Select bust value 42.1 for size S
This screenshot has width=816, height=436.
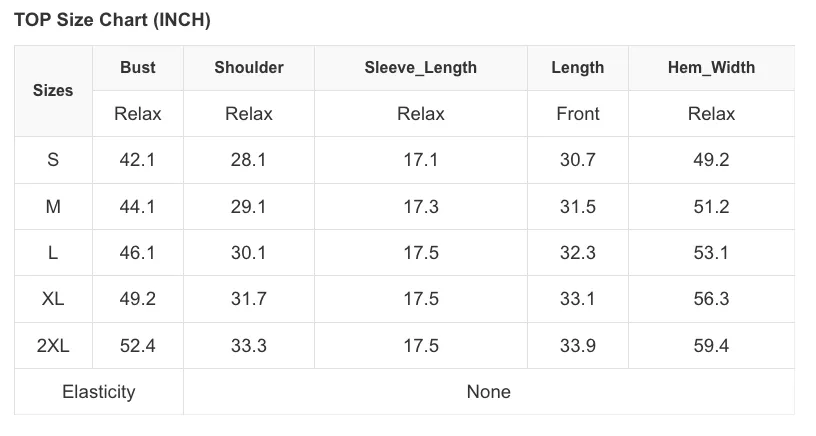click(137, 160)
